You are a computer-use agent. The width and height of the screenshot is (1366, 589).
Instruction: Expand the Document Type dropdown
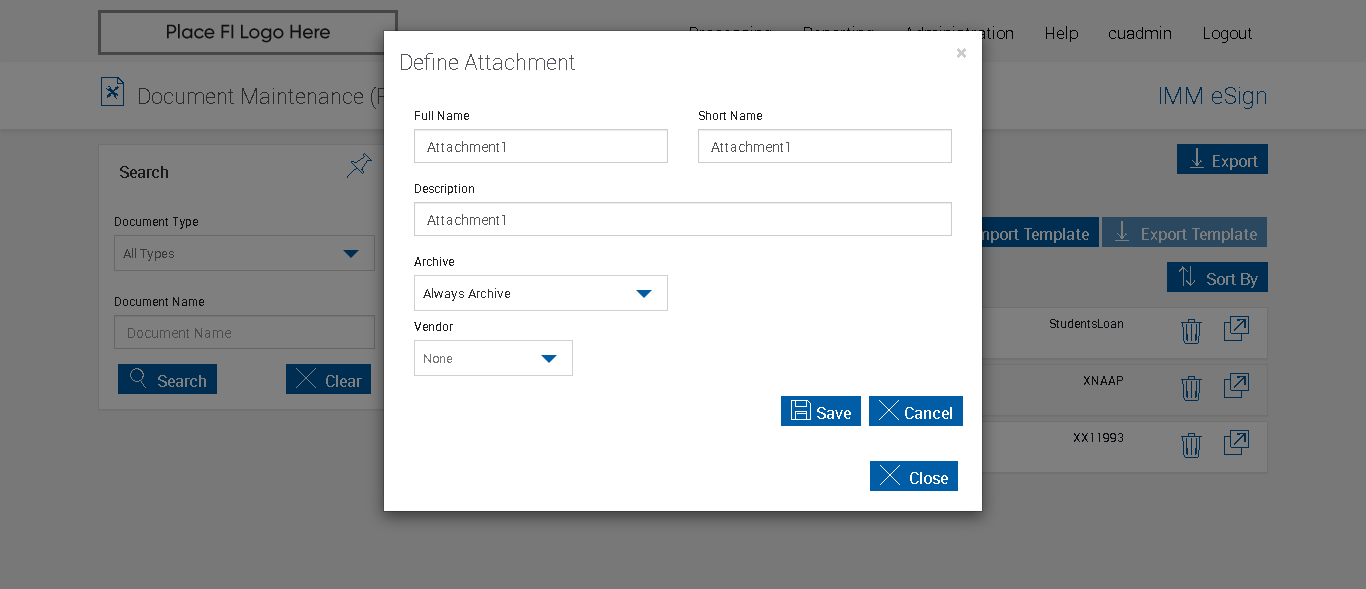(244, 254)
